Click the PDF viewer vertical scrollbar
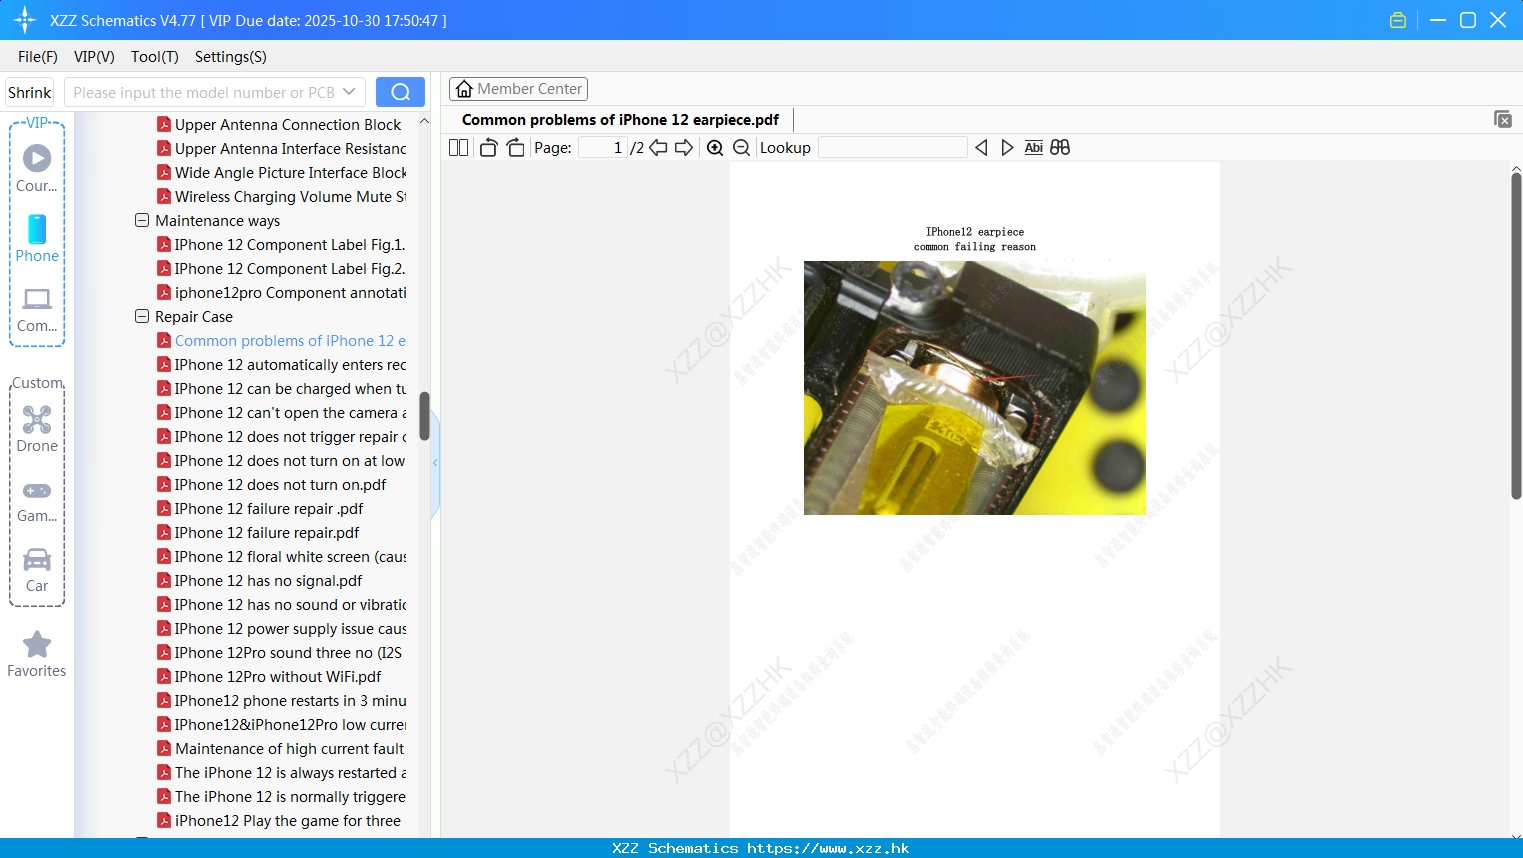The width and height of the screenshot is (1523, 858). (1516, 335)
